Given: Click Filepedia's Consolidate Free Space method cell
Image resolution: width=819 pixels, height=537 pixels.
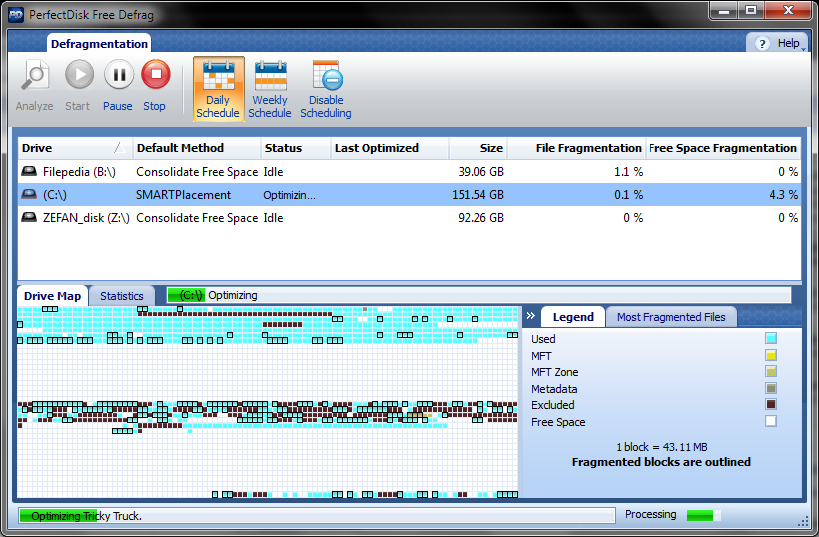Looking at the screenshot, I should click(197, 172).
